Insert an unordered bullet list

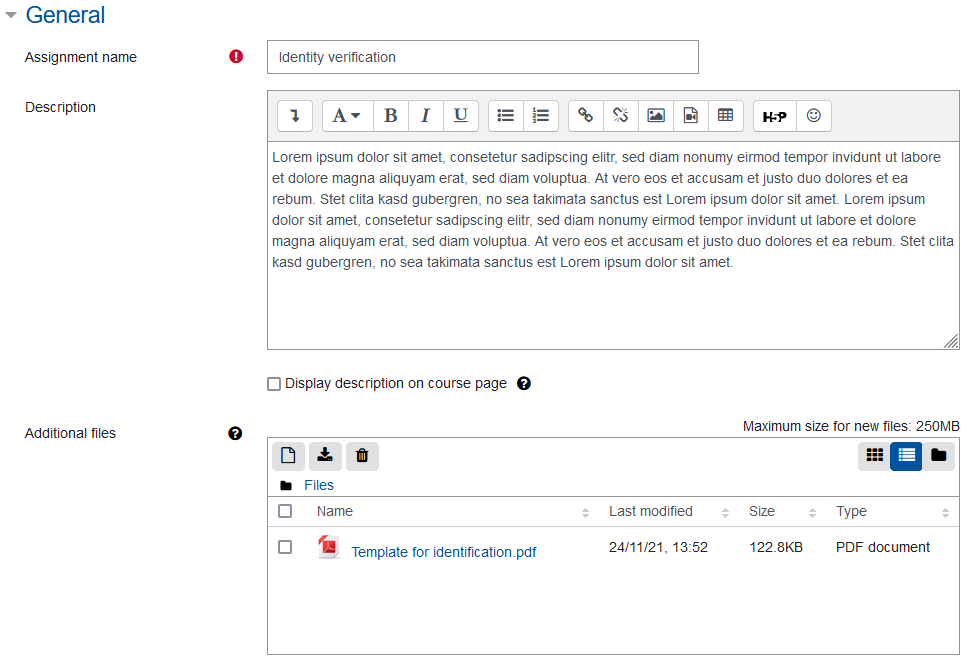tap(506, 115)
